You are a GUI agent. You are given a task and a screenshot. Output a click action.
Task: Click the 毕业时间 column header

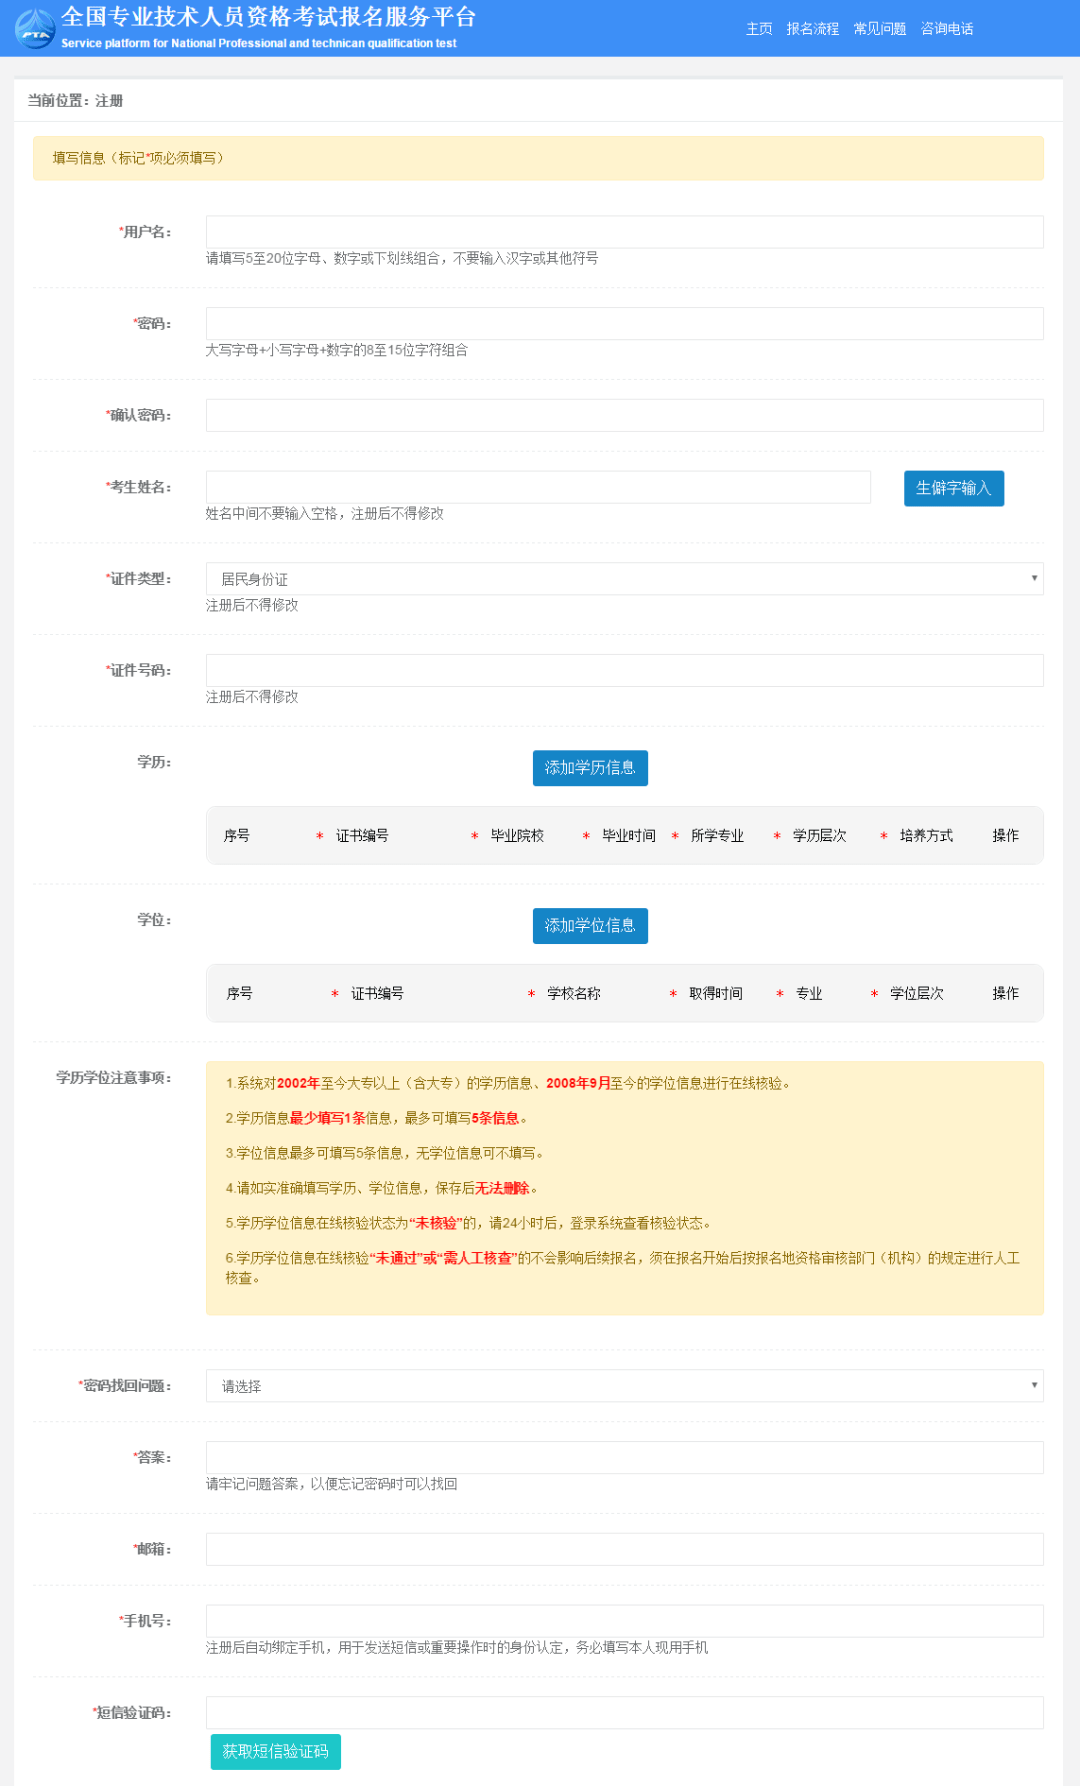629,836
